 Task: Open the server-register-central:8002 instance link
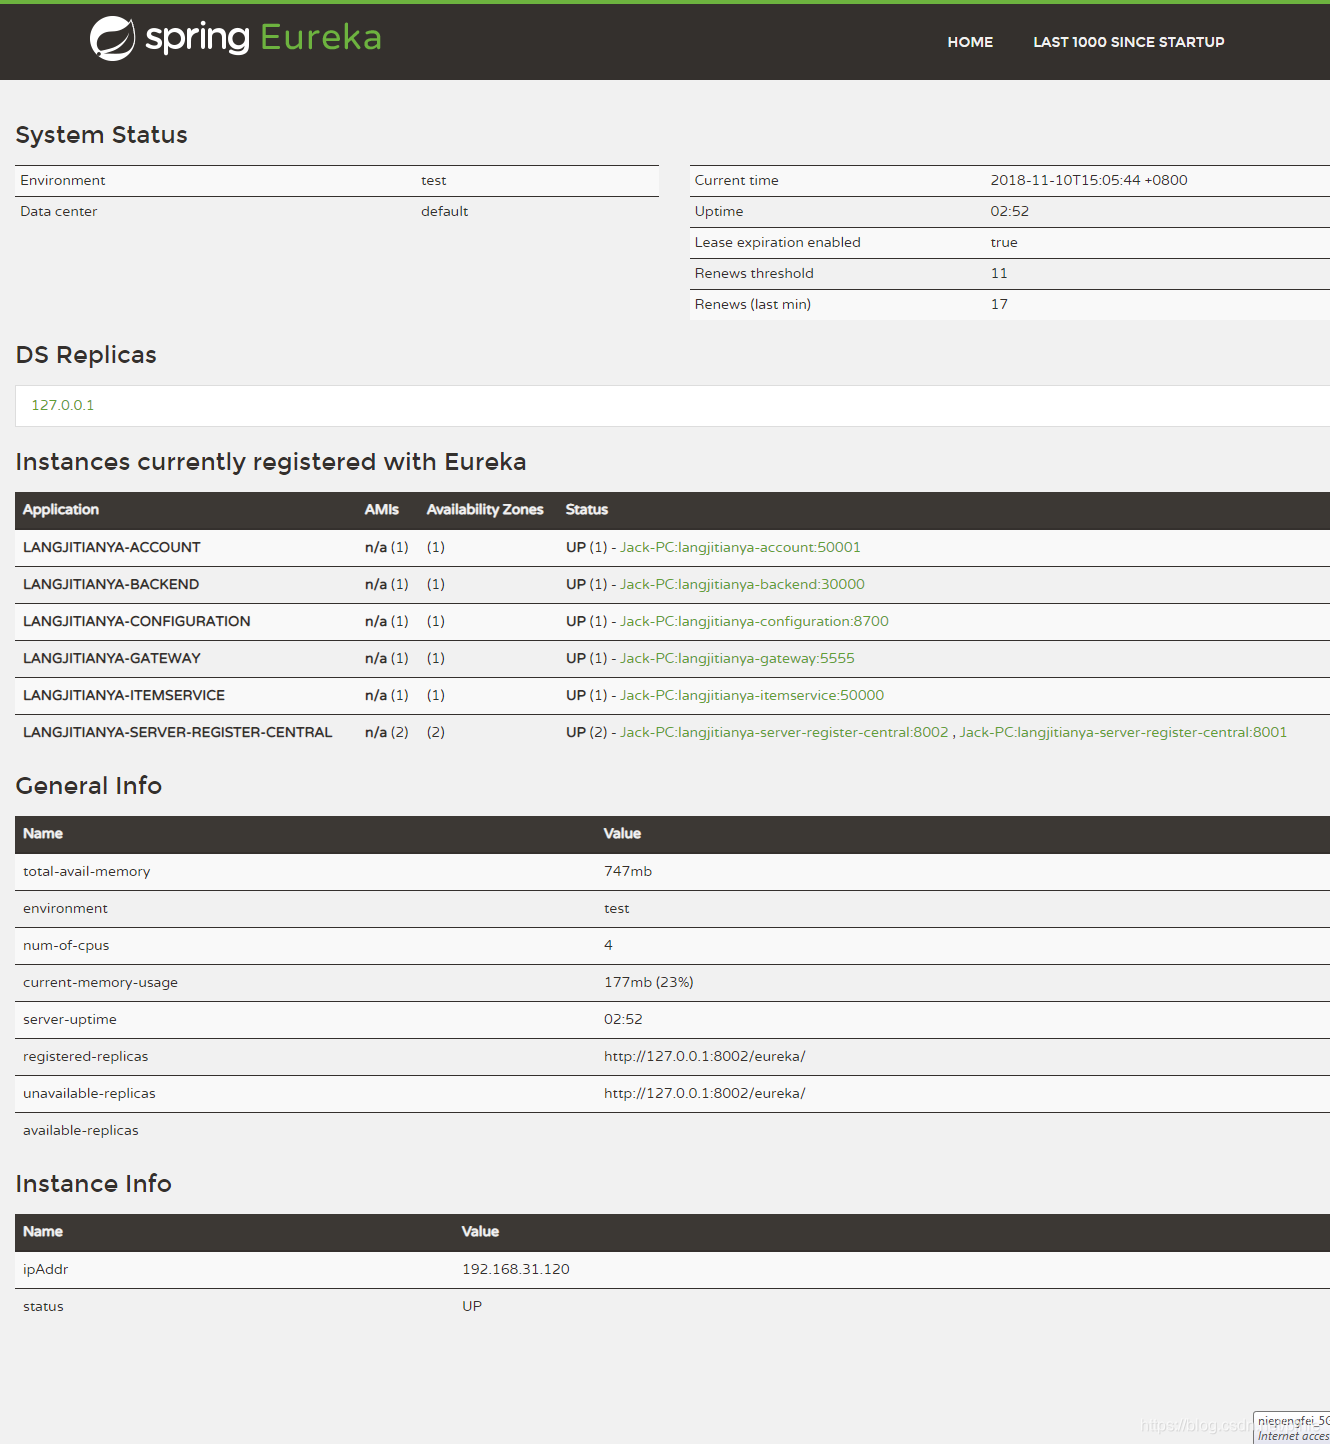pyautogui.click(x=784, y=732)
